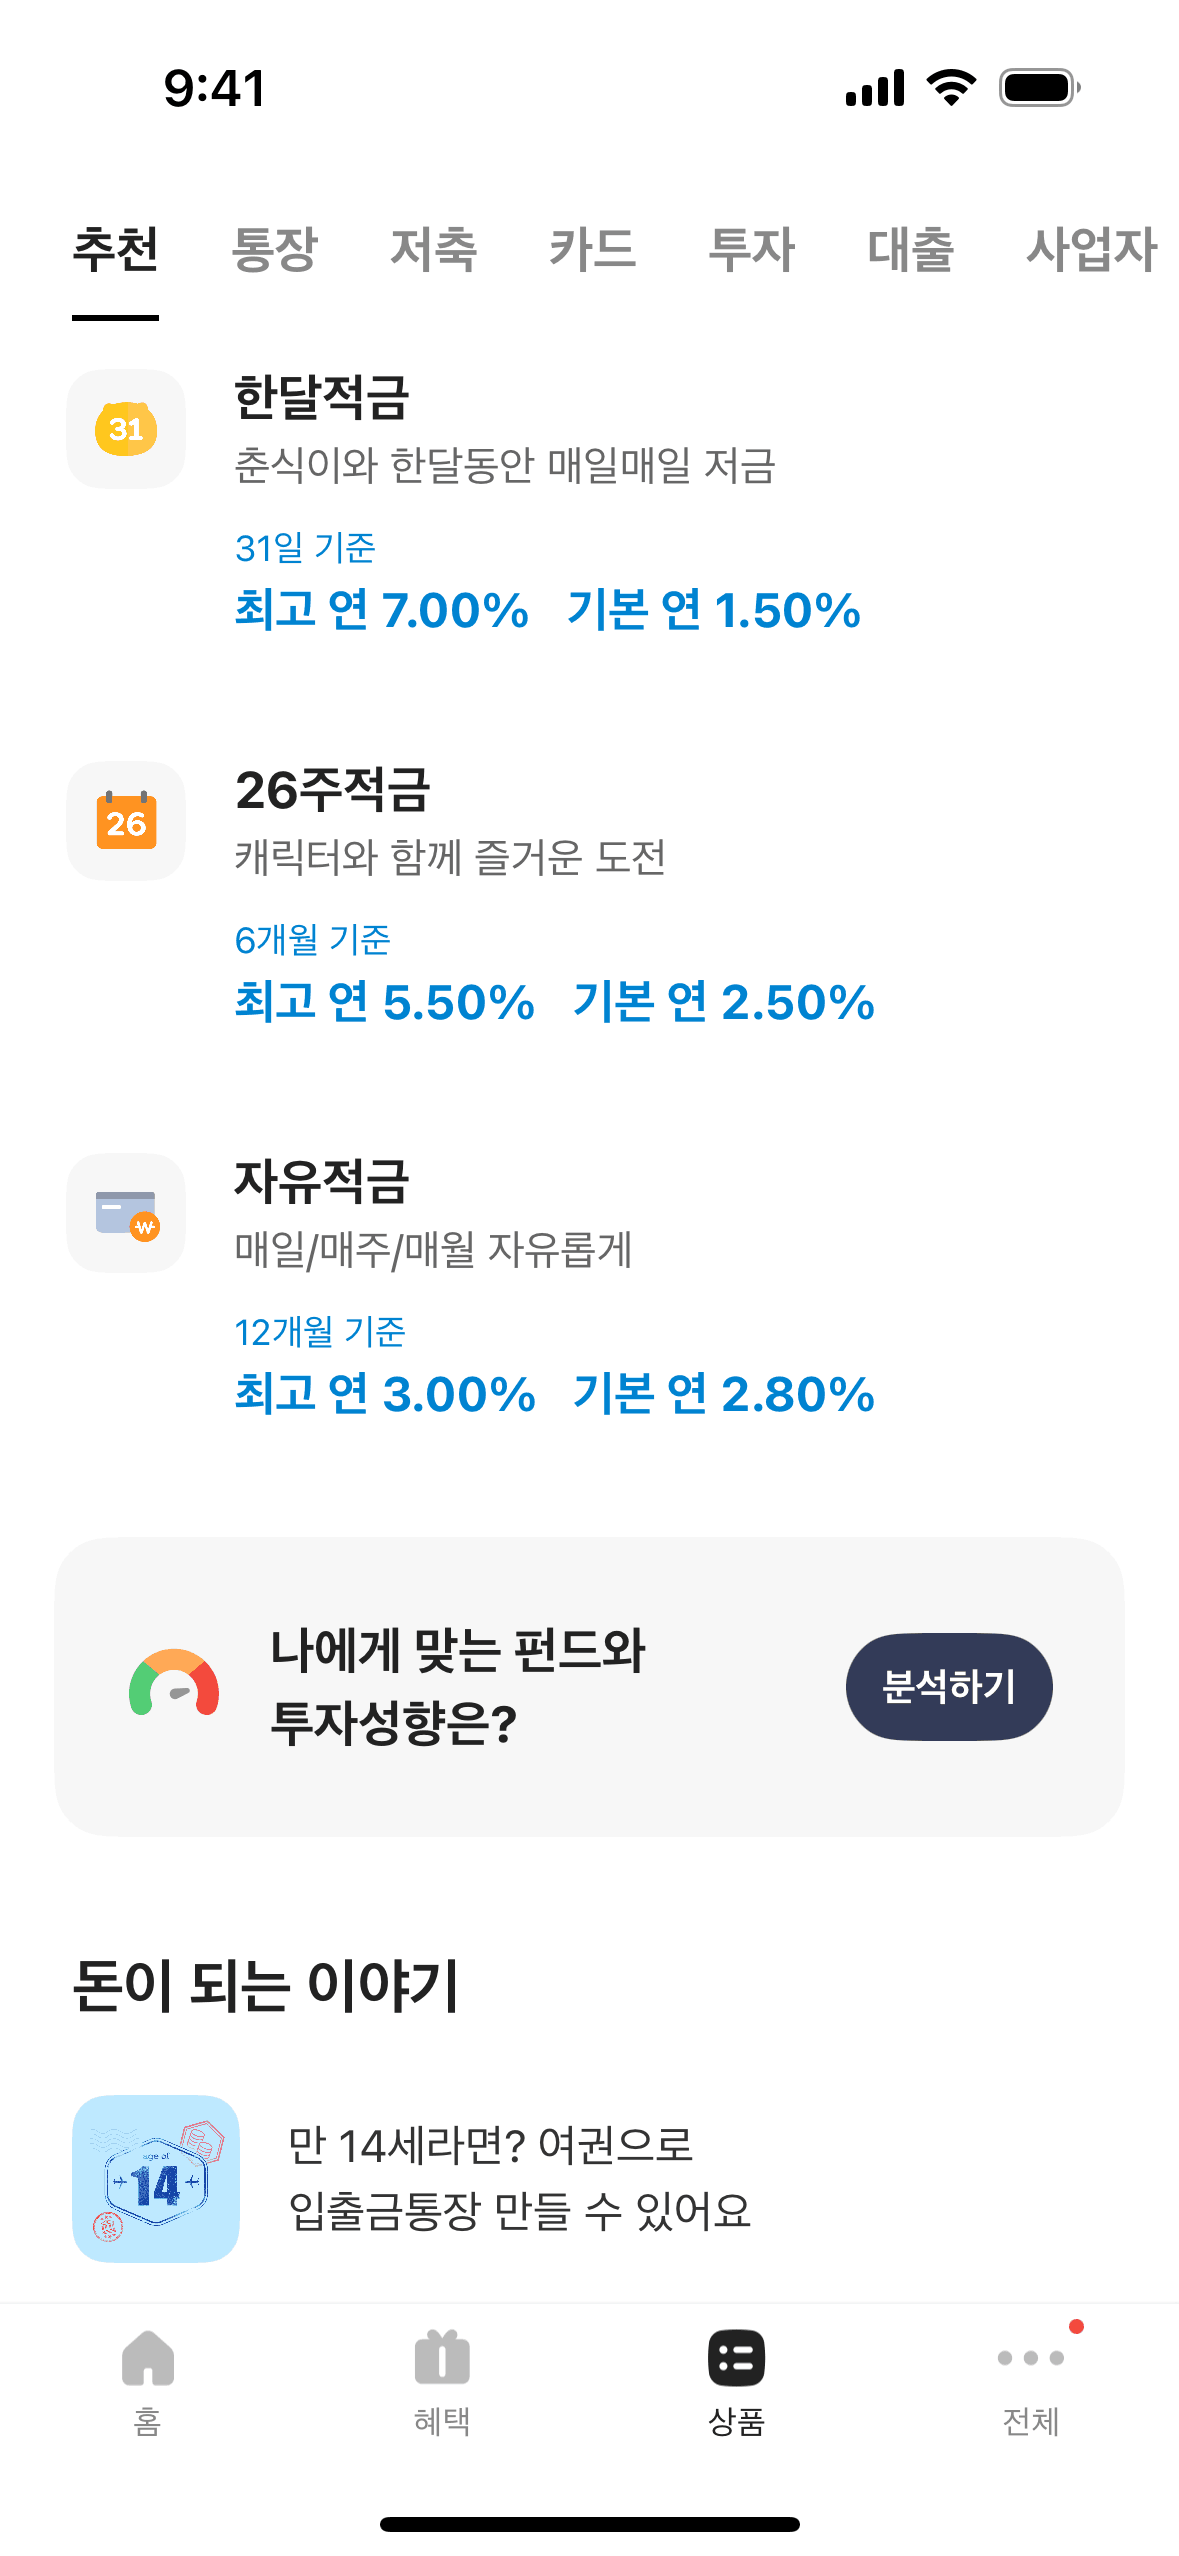The image size is (1179, 2556).
Task: Open 혜택 gift icon in bottom bar
Action: [x=442, y=2358]
